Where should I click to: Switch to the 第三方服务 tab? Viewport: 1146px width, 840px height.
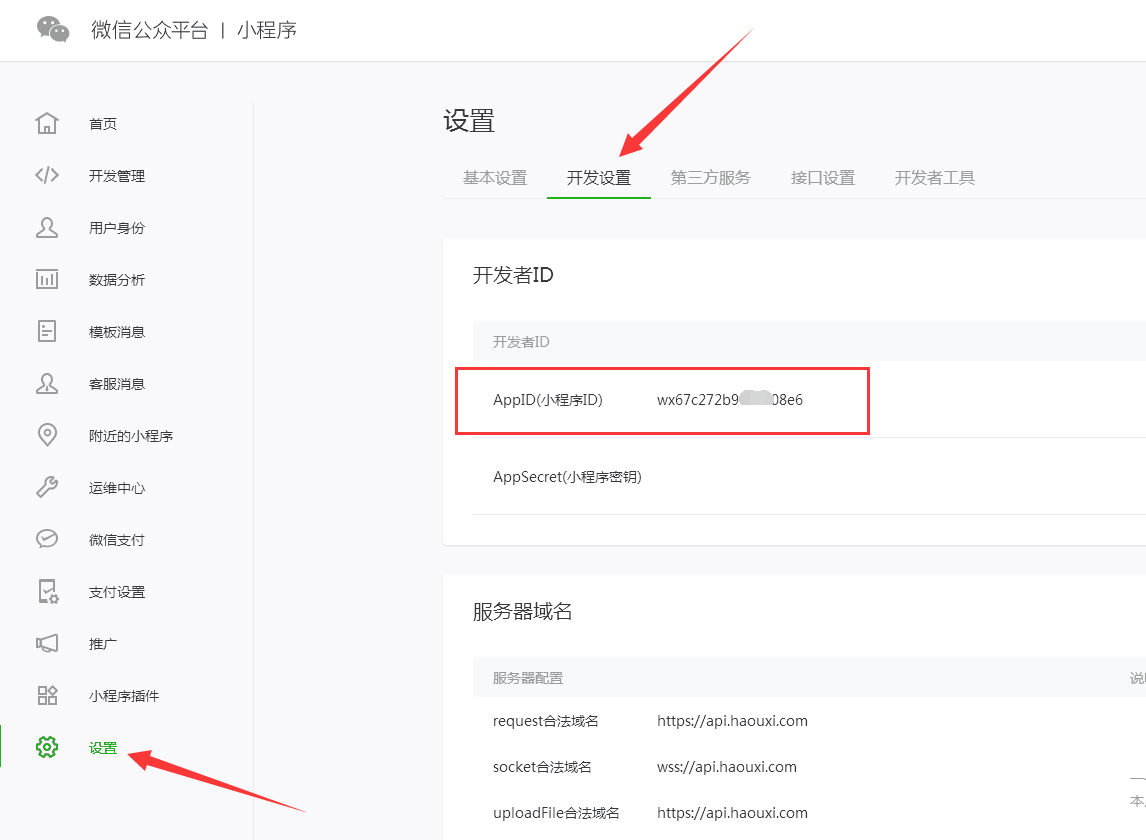(x=710, y=178)
